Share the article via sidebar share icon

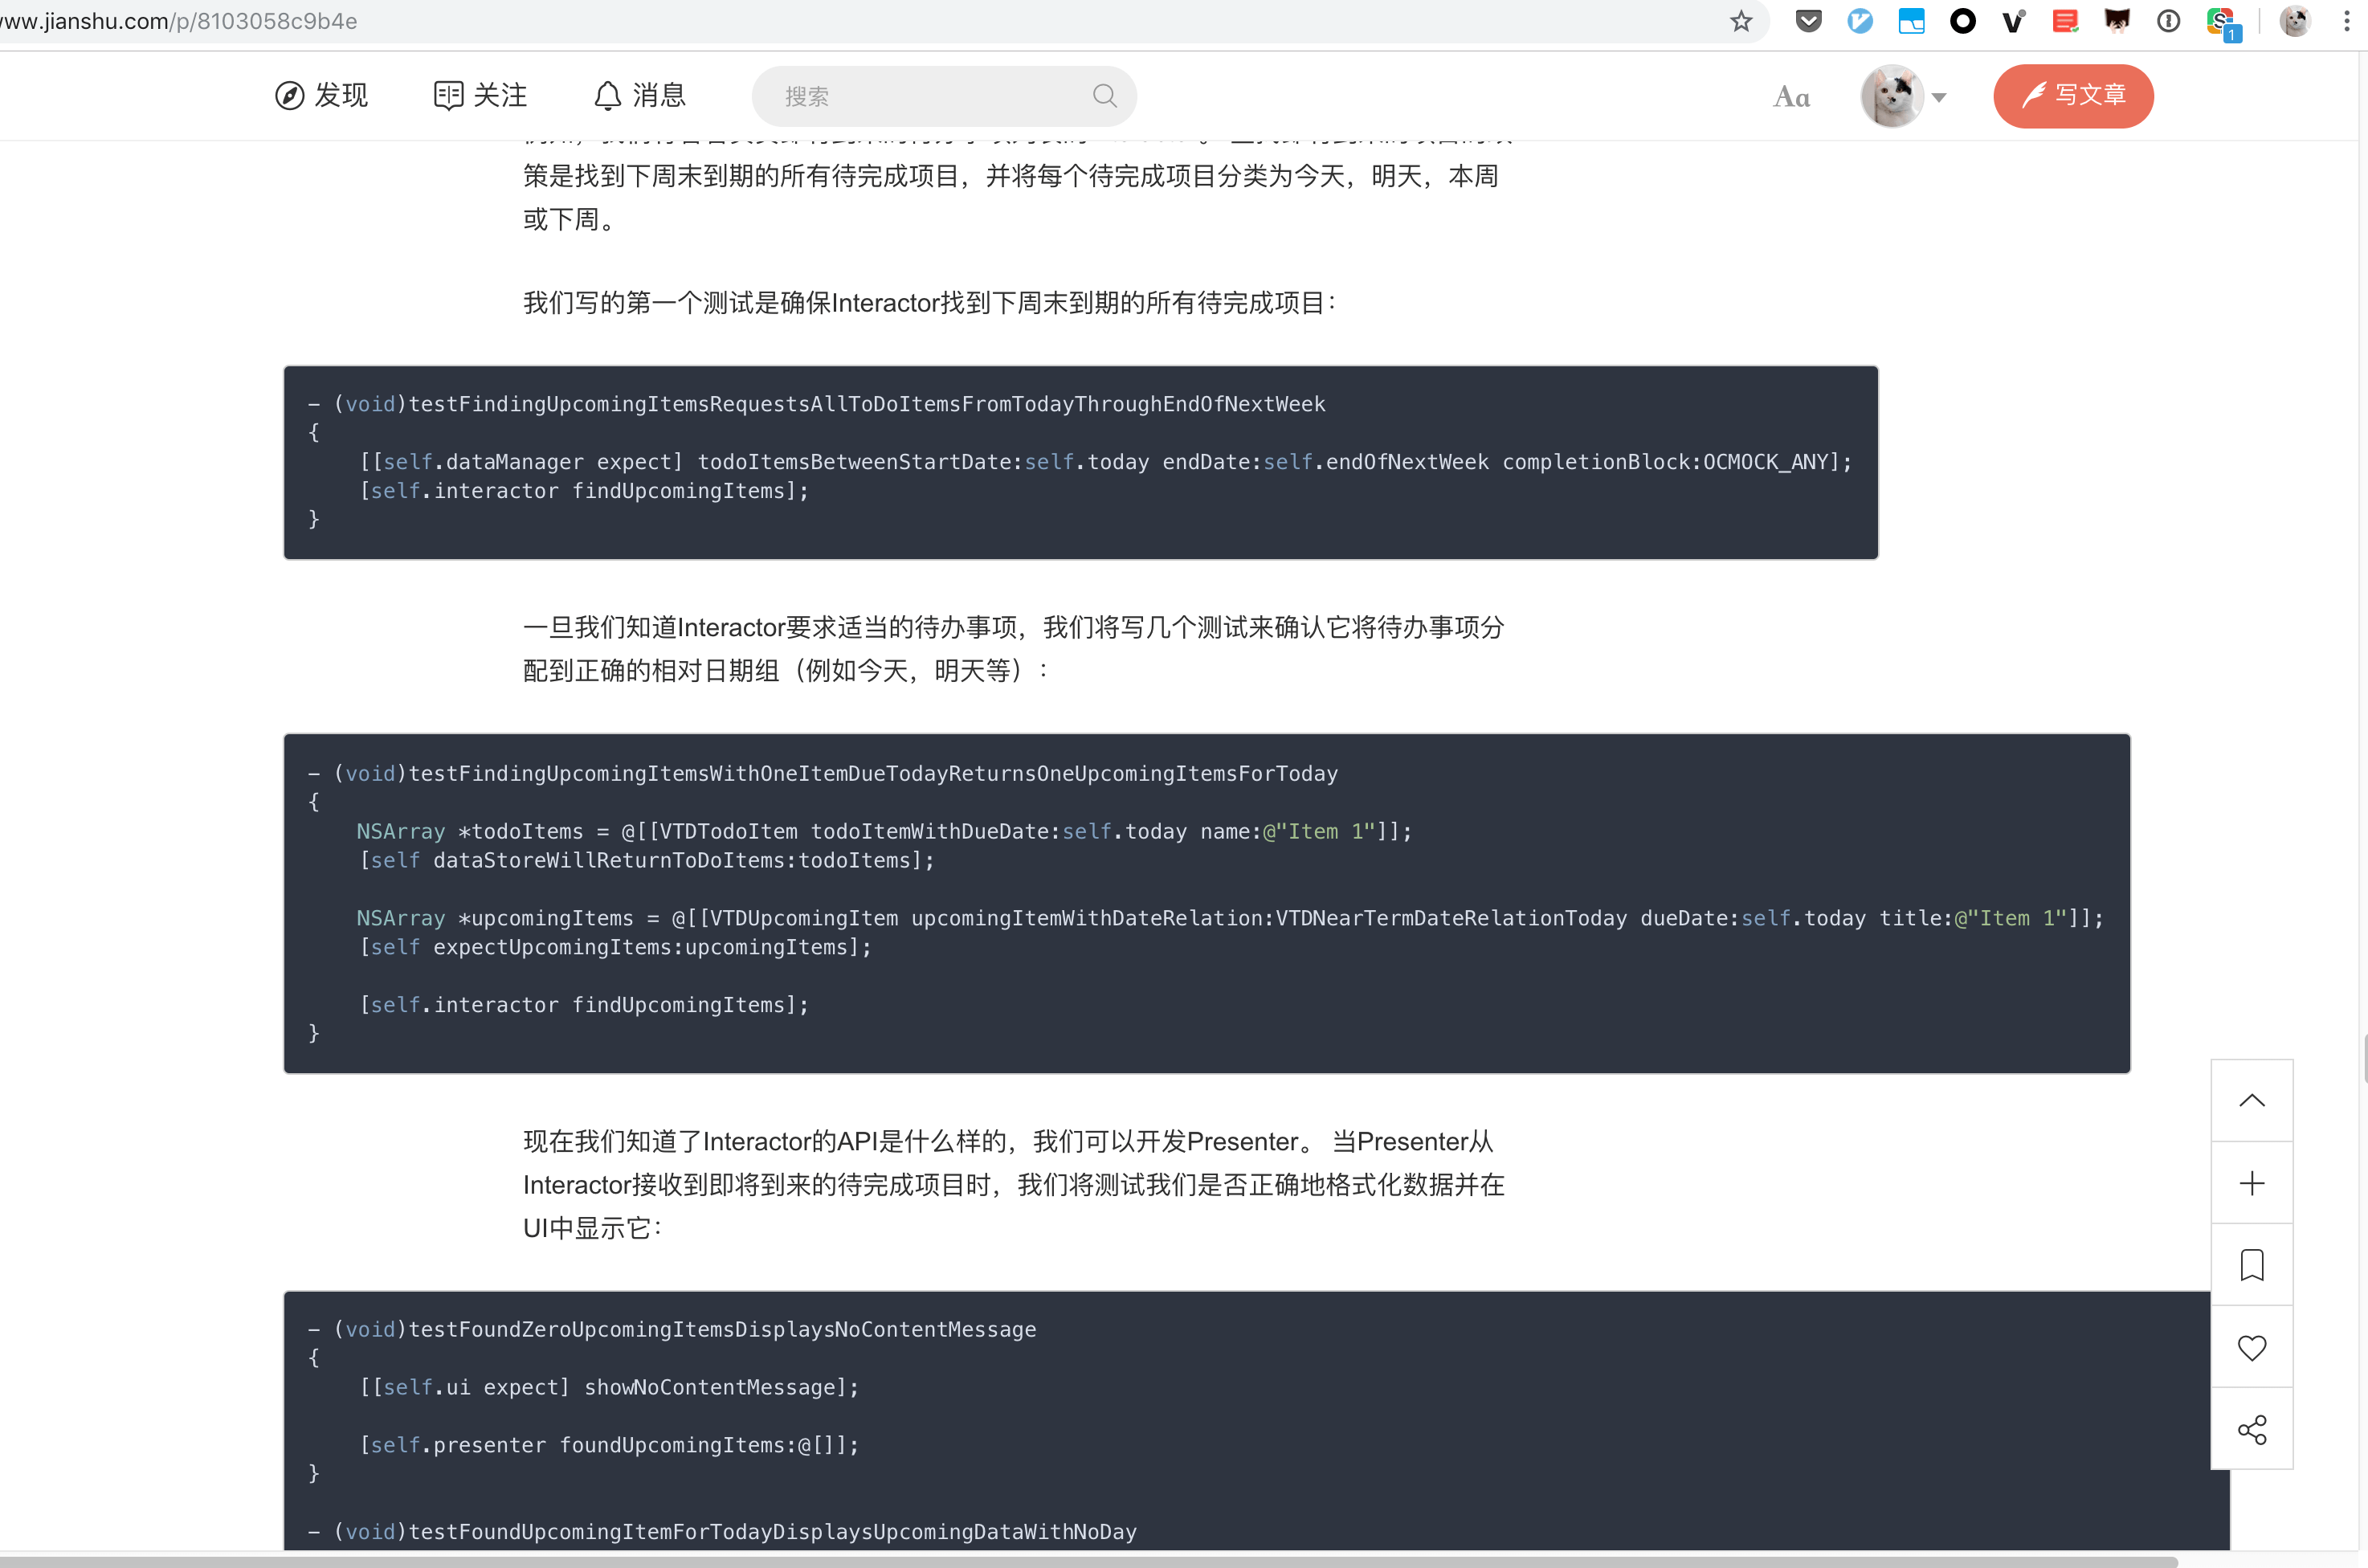pyautogui.click(x=2252, y=1429)
